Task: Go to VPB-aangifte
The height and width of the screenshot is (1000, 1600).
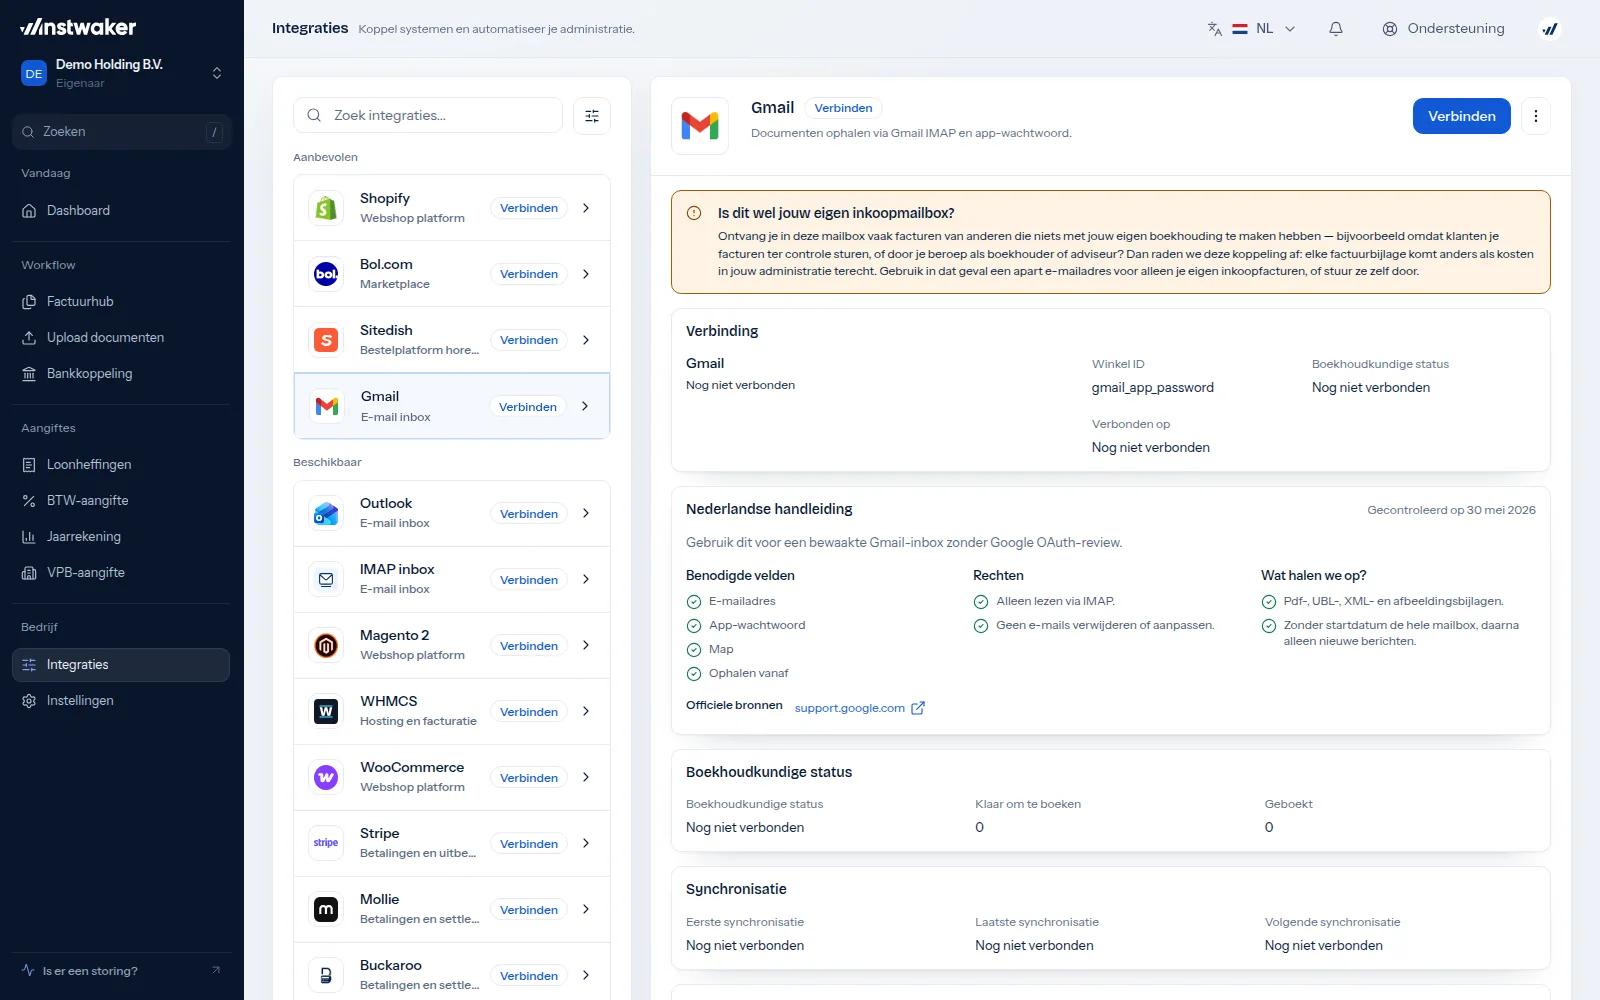Action: pos(121,573)
